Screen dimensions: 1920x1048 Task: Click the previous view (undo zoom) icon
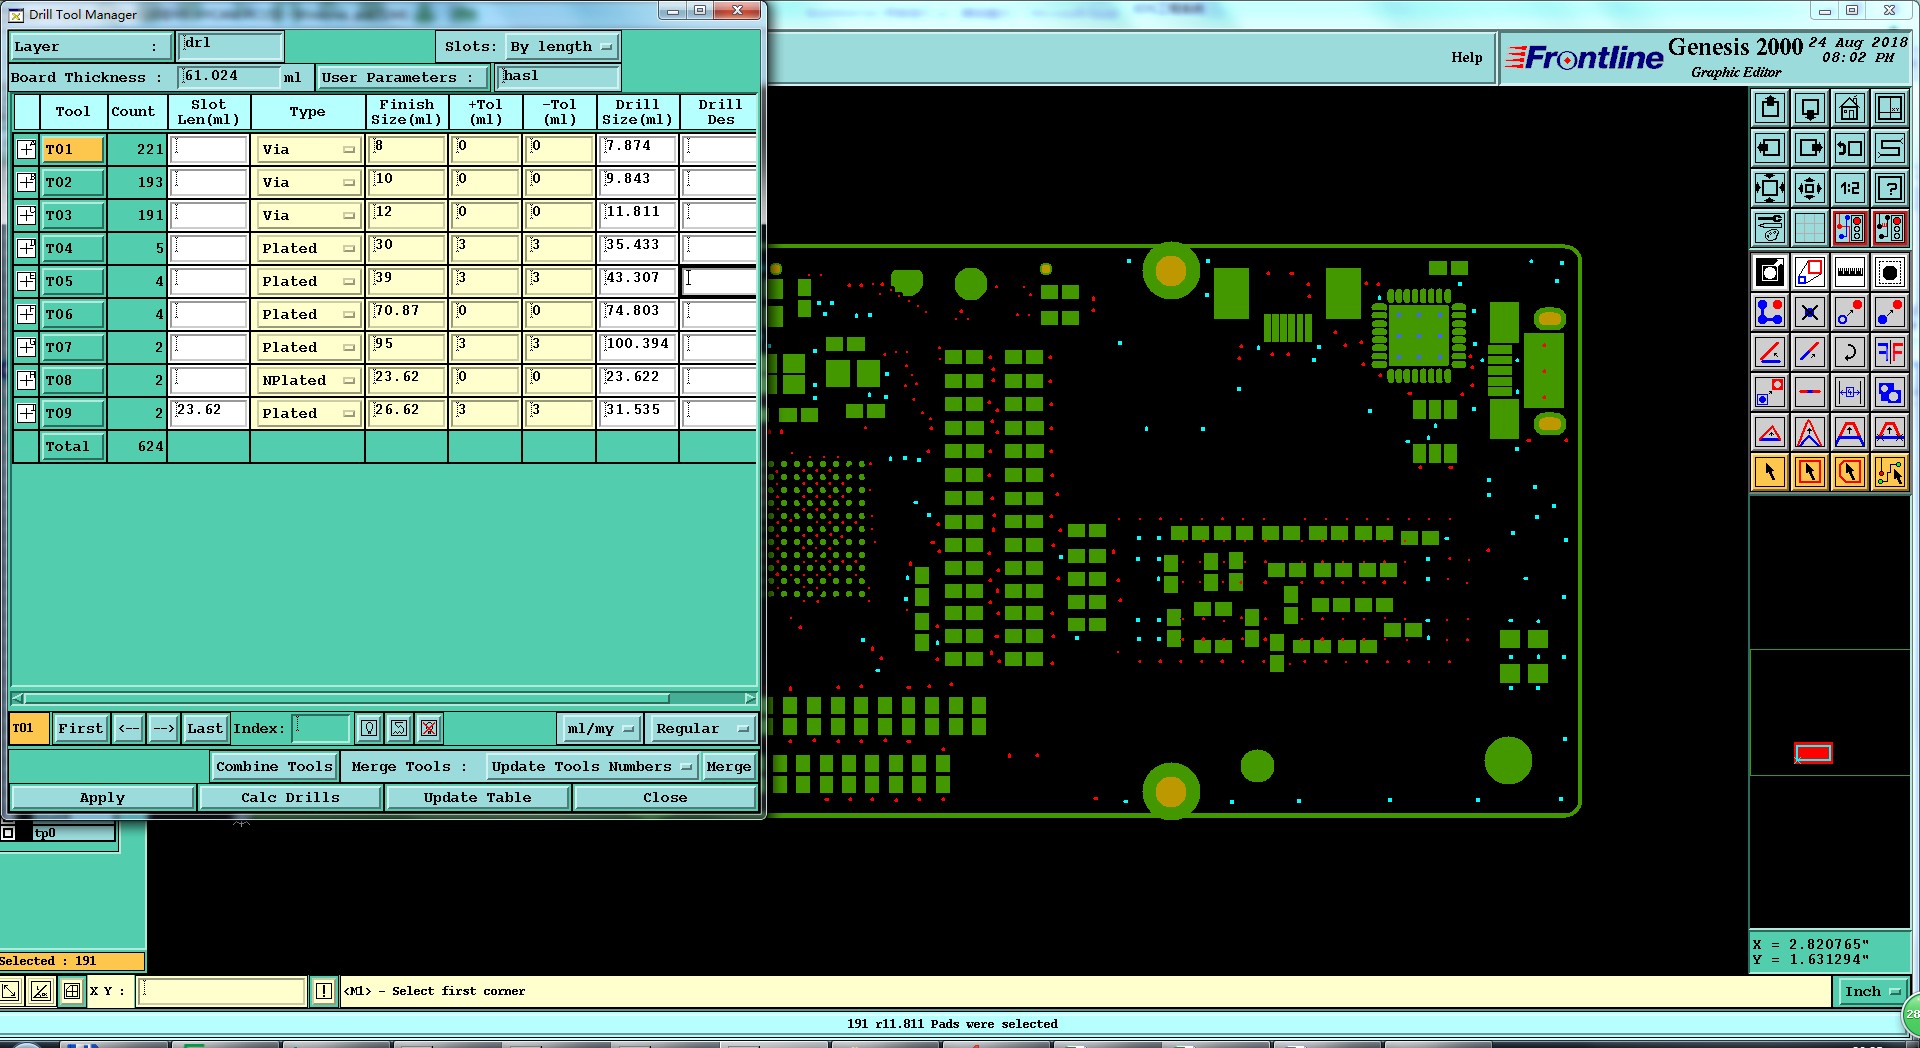coord(1849,148)
